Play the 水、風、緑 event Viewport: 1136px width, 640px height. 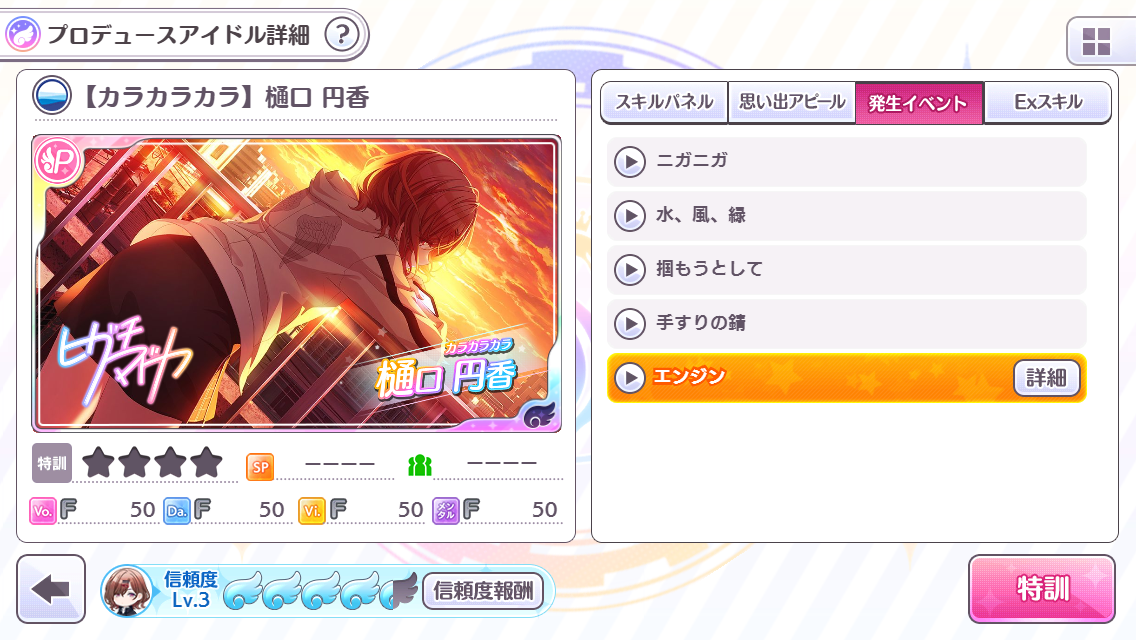click(x=846, y=216)
